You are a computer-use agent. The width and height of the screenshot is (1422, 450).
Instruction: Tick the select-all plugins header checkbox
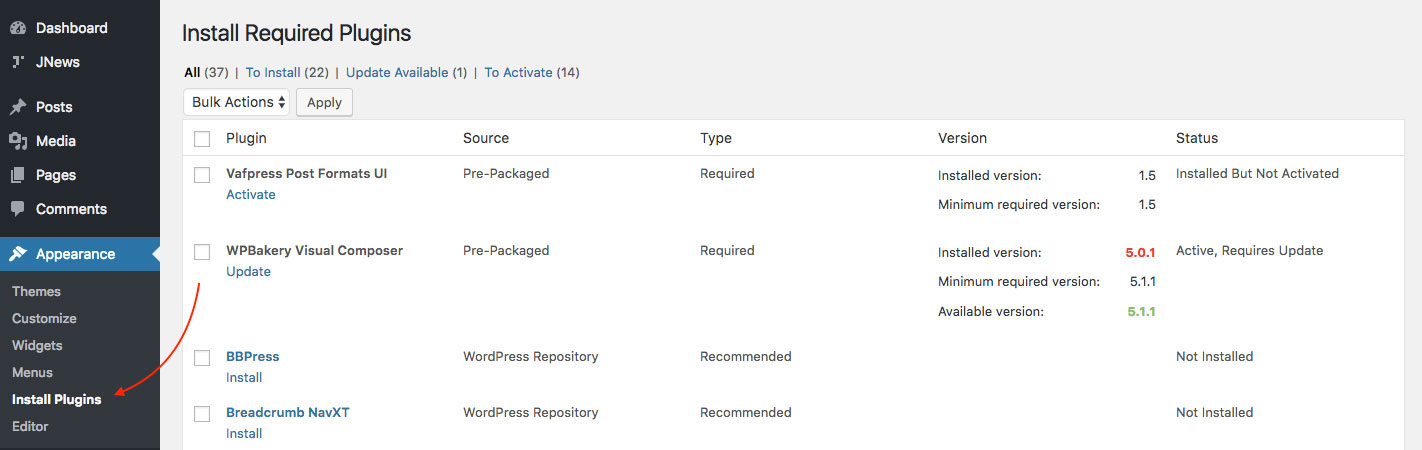click(202, 138)
